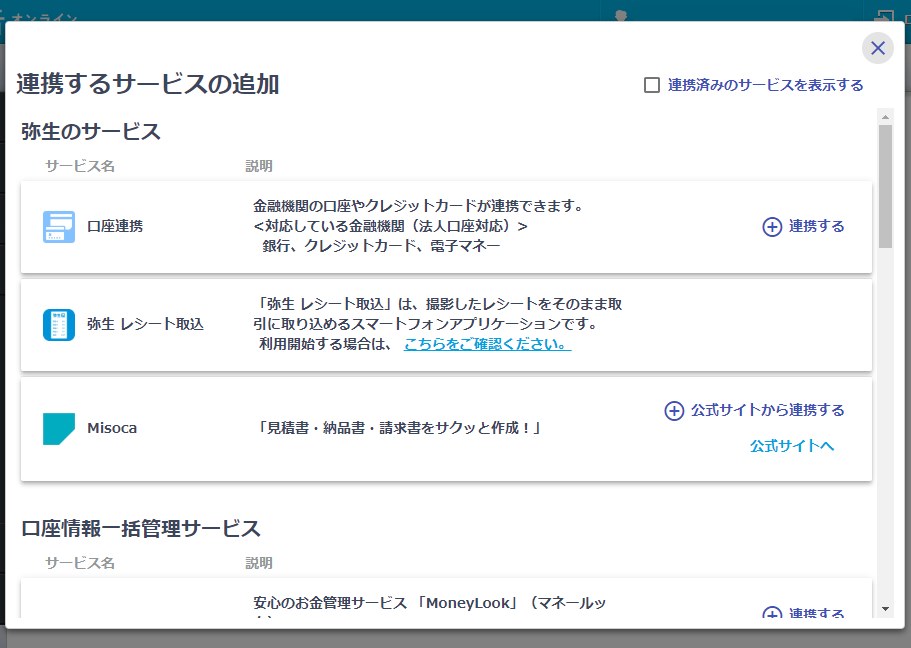
Task: Select the Misoca service name text
Action: pyautogui.click(x=112, y=428)
